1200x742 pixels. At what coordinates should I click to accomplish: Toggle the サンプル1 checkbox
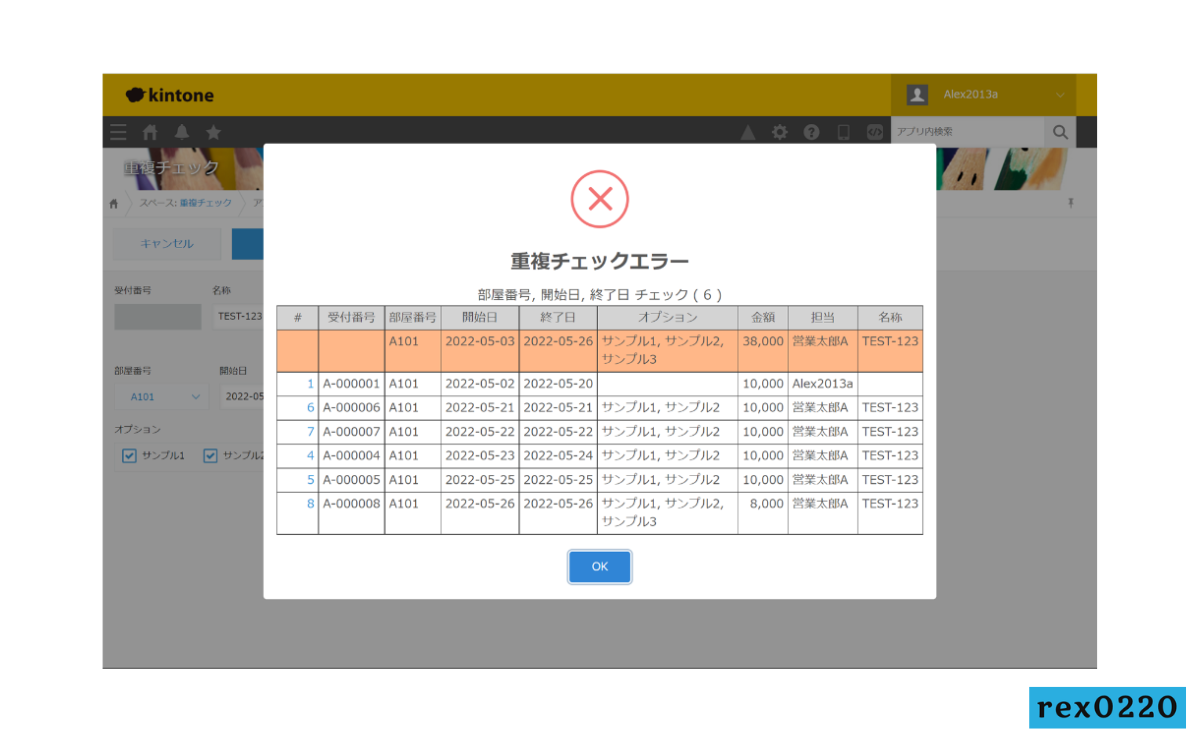(129, 456)
